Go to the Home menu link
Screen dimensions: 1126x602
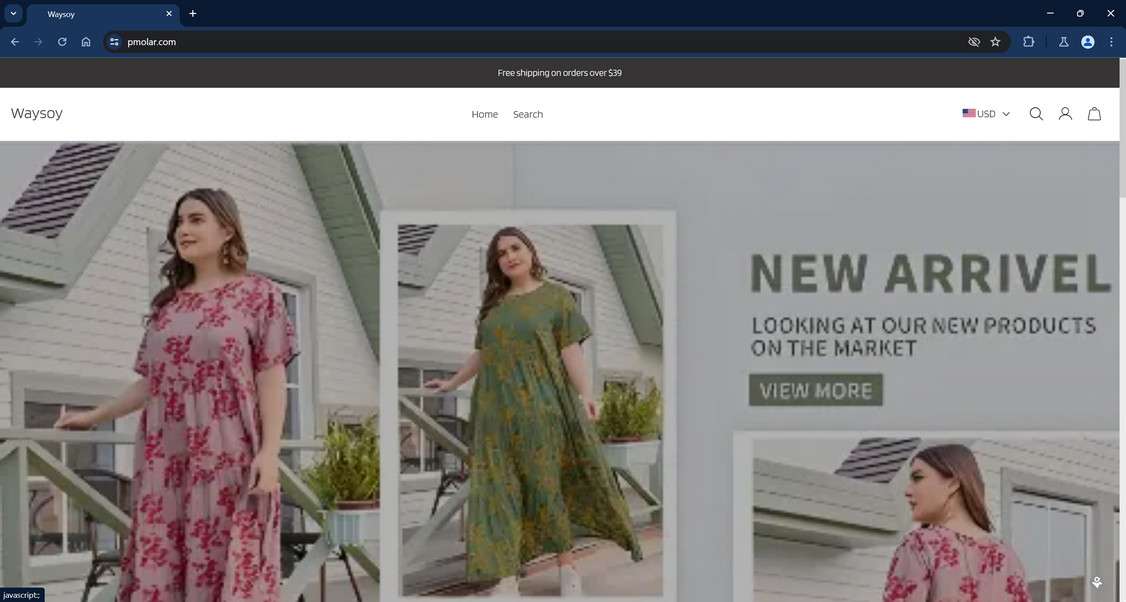(x=485, y=114)
